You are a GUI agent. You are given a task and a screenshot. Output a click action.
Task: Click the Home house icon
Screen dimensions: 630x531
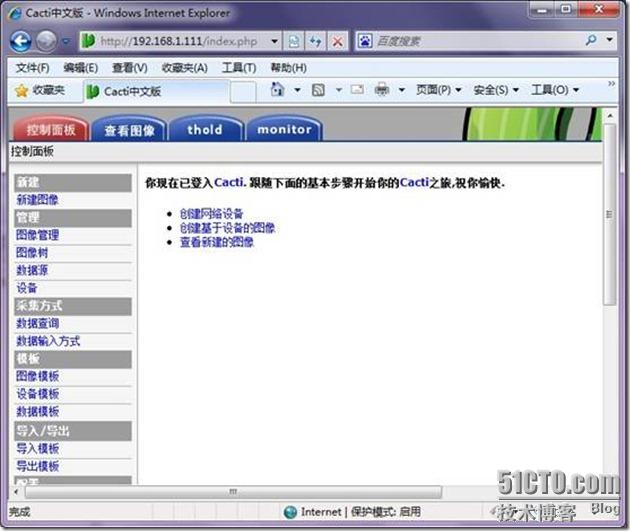(278, 89)
